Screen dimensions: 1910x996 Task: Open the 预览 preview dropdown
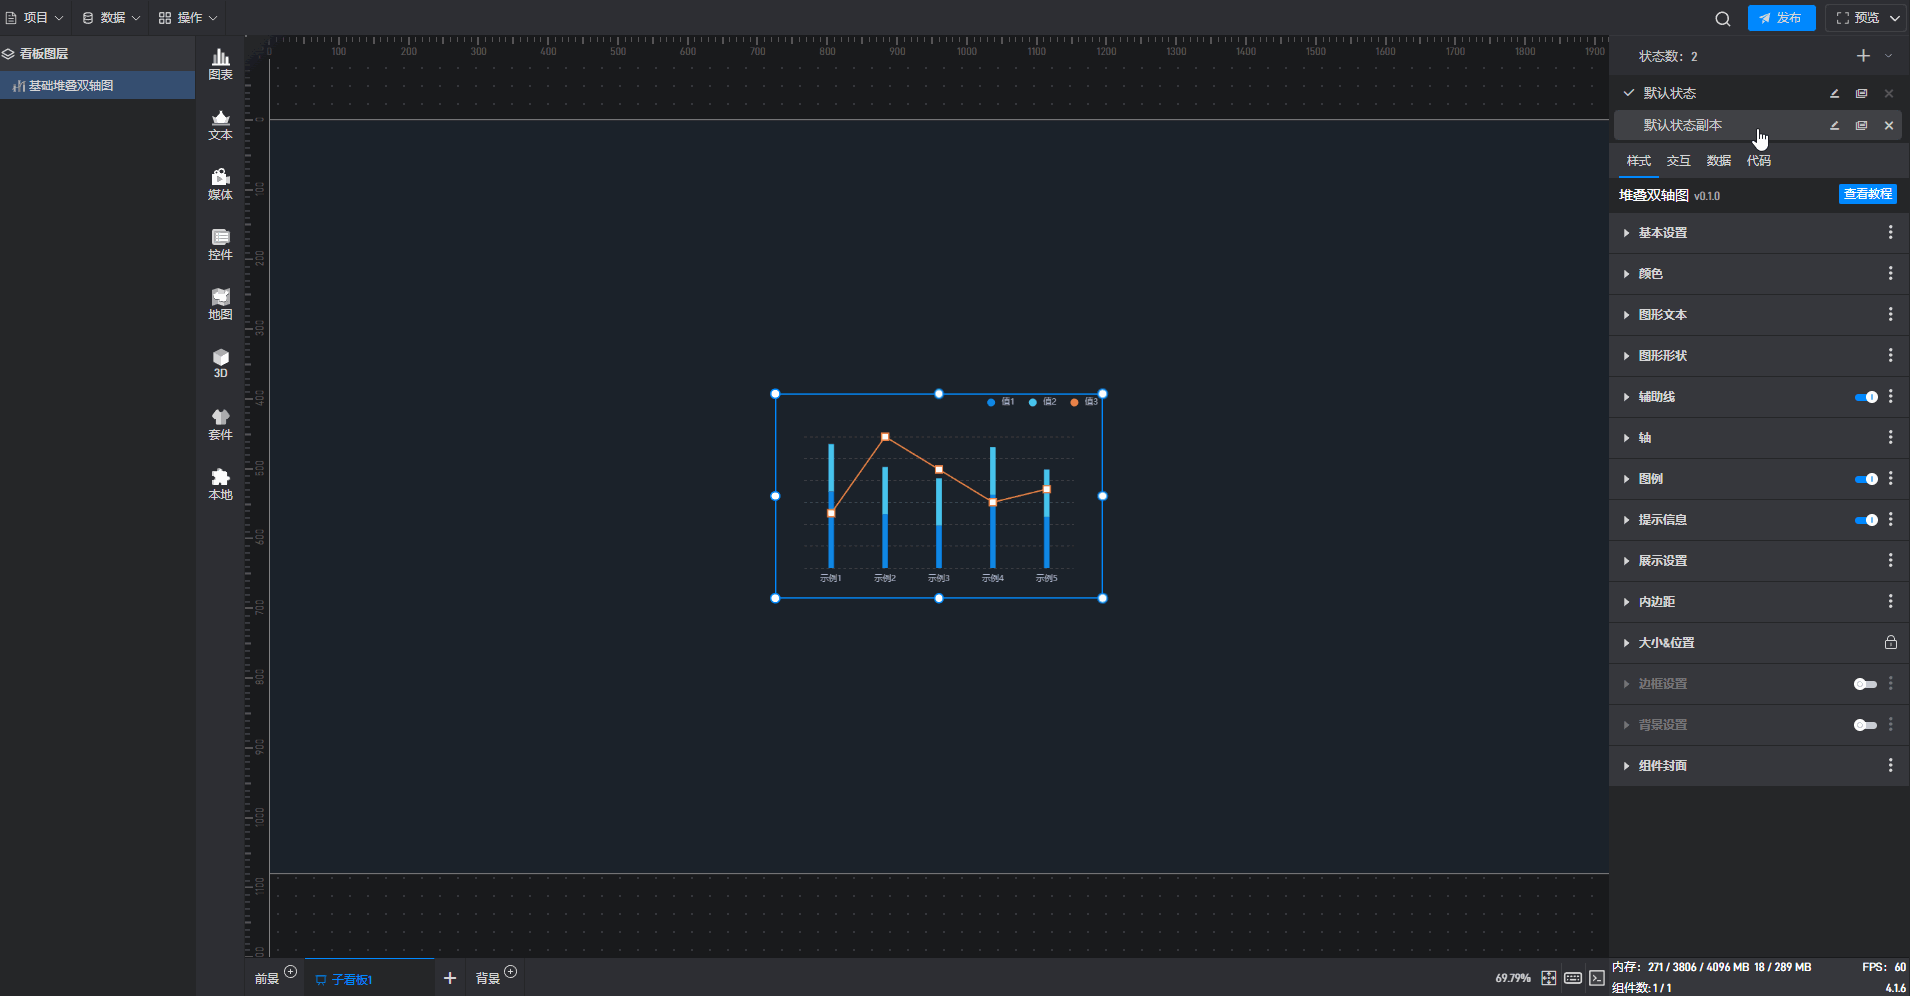coord(1867,18)
